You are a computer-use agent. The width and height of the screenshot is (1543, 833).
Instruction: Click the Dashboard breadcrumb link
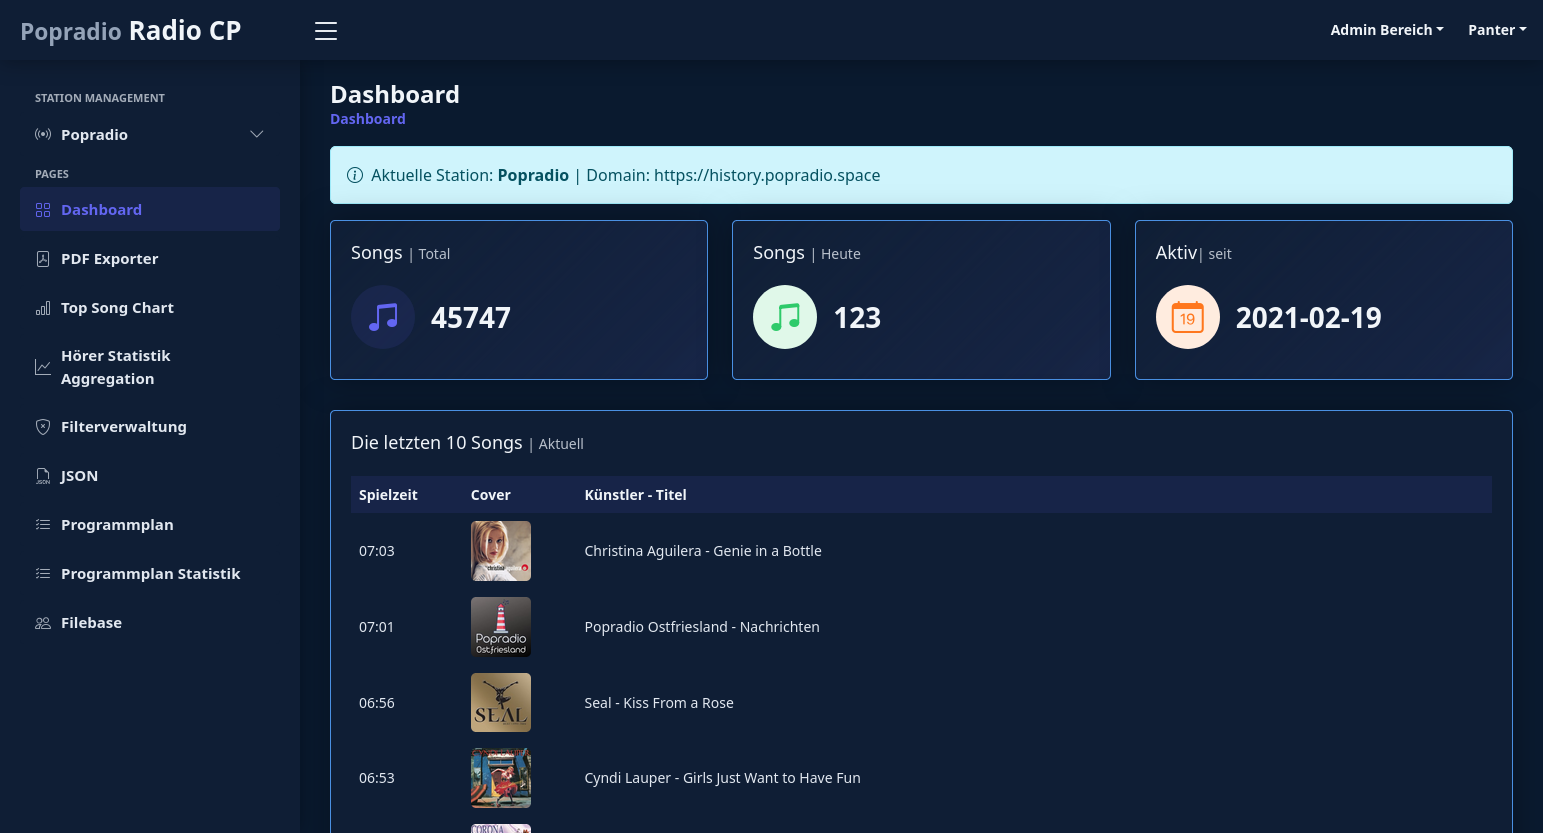pyautogui.click(x=367, y=118)
